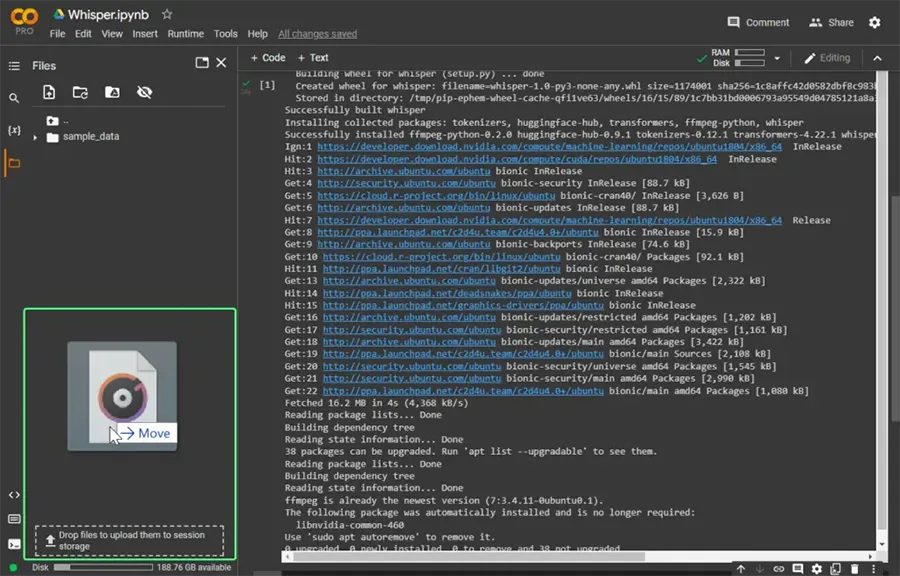
Task: Open the variable inspector {x} panel
Action: coord(14,130)
